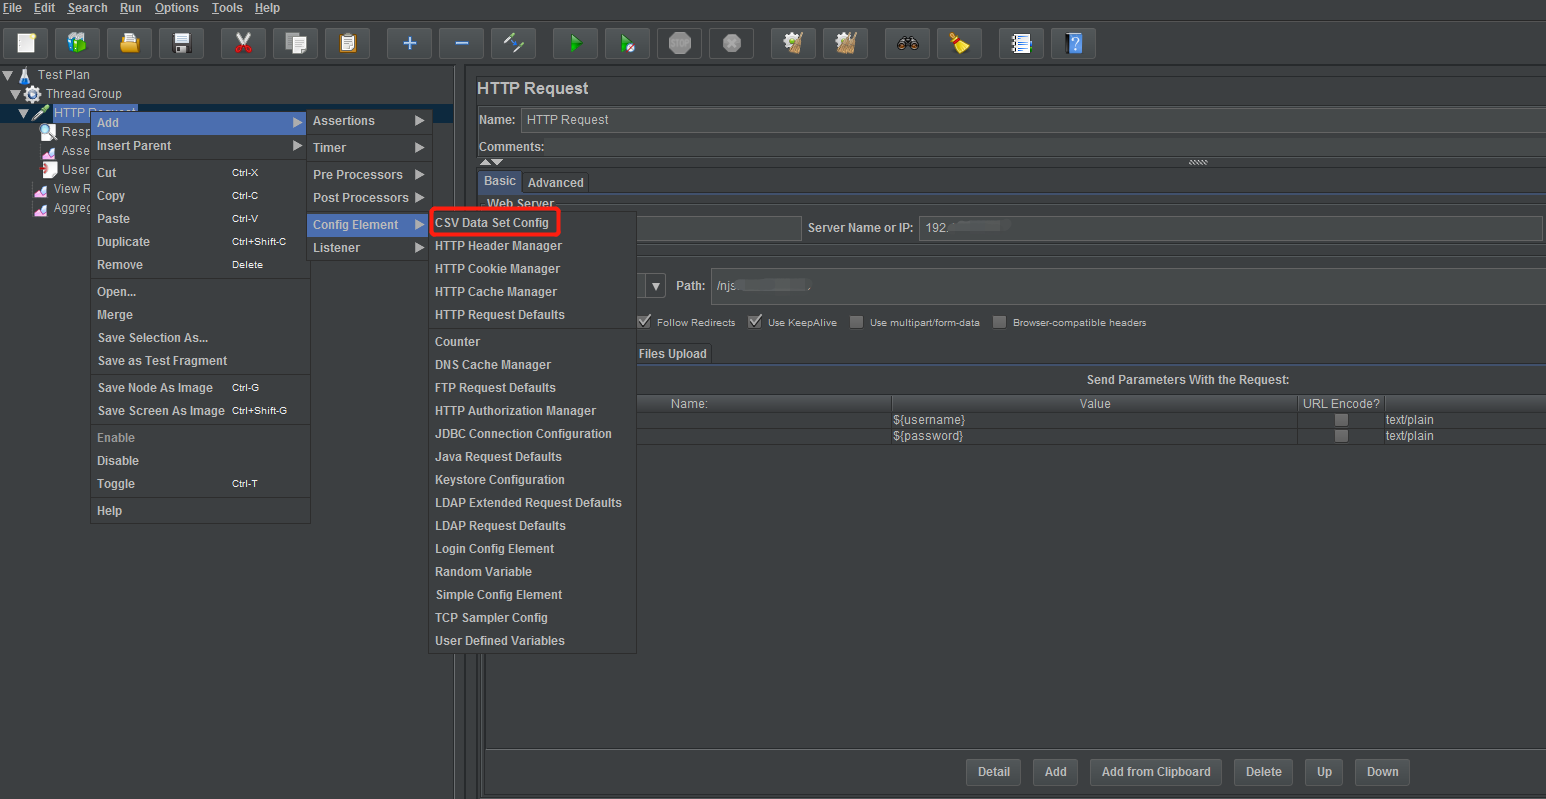This screenshot has width=1546, height=799.
Task: Start the test with green play icon
Action: click(x=576, y=43)
